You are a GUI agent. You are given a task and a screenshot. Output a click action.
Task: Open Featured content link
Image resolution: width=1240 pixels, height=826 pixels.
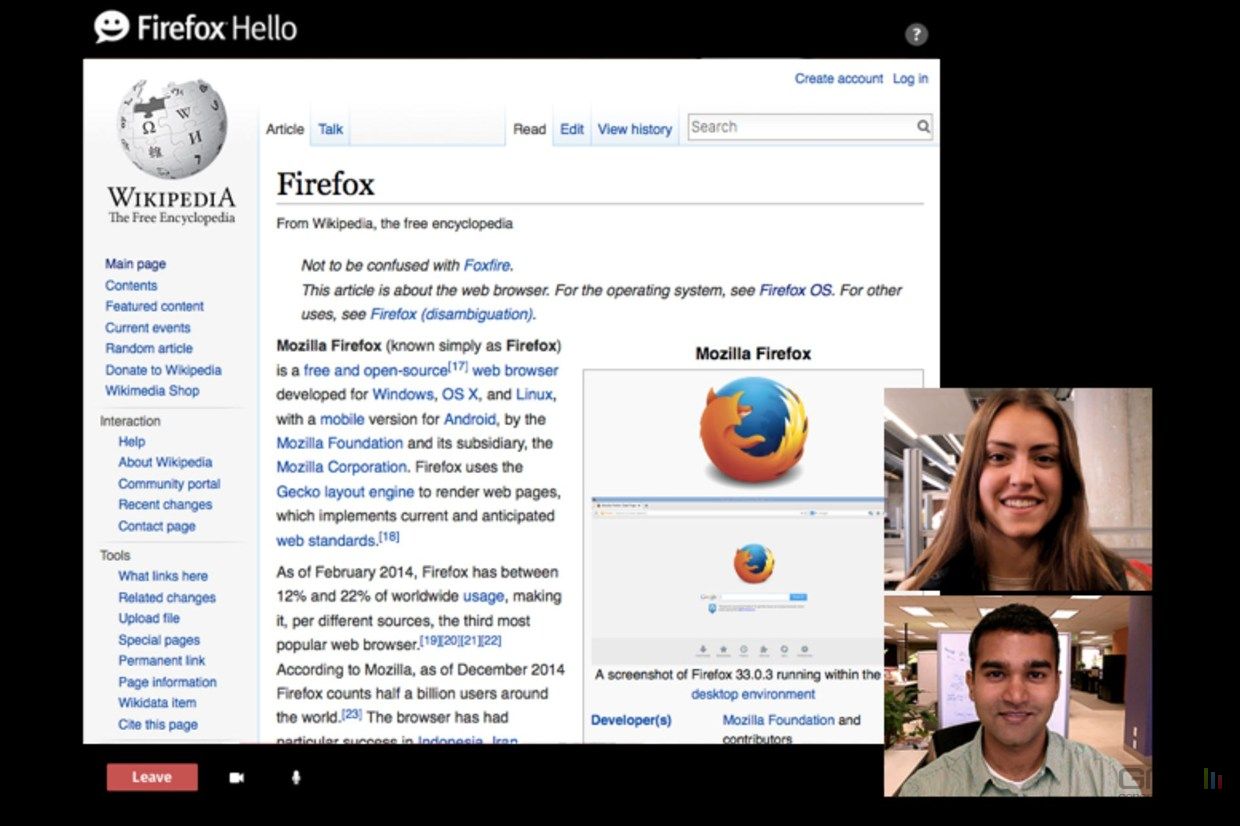click(x=154, y=306)
